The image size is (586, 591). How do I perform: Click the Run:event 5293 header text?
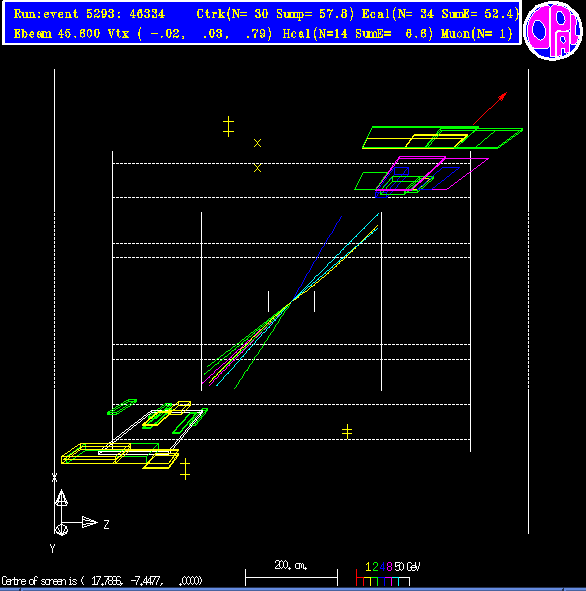click(89, 14)
